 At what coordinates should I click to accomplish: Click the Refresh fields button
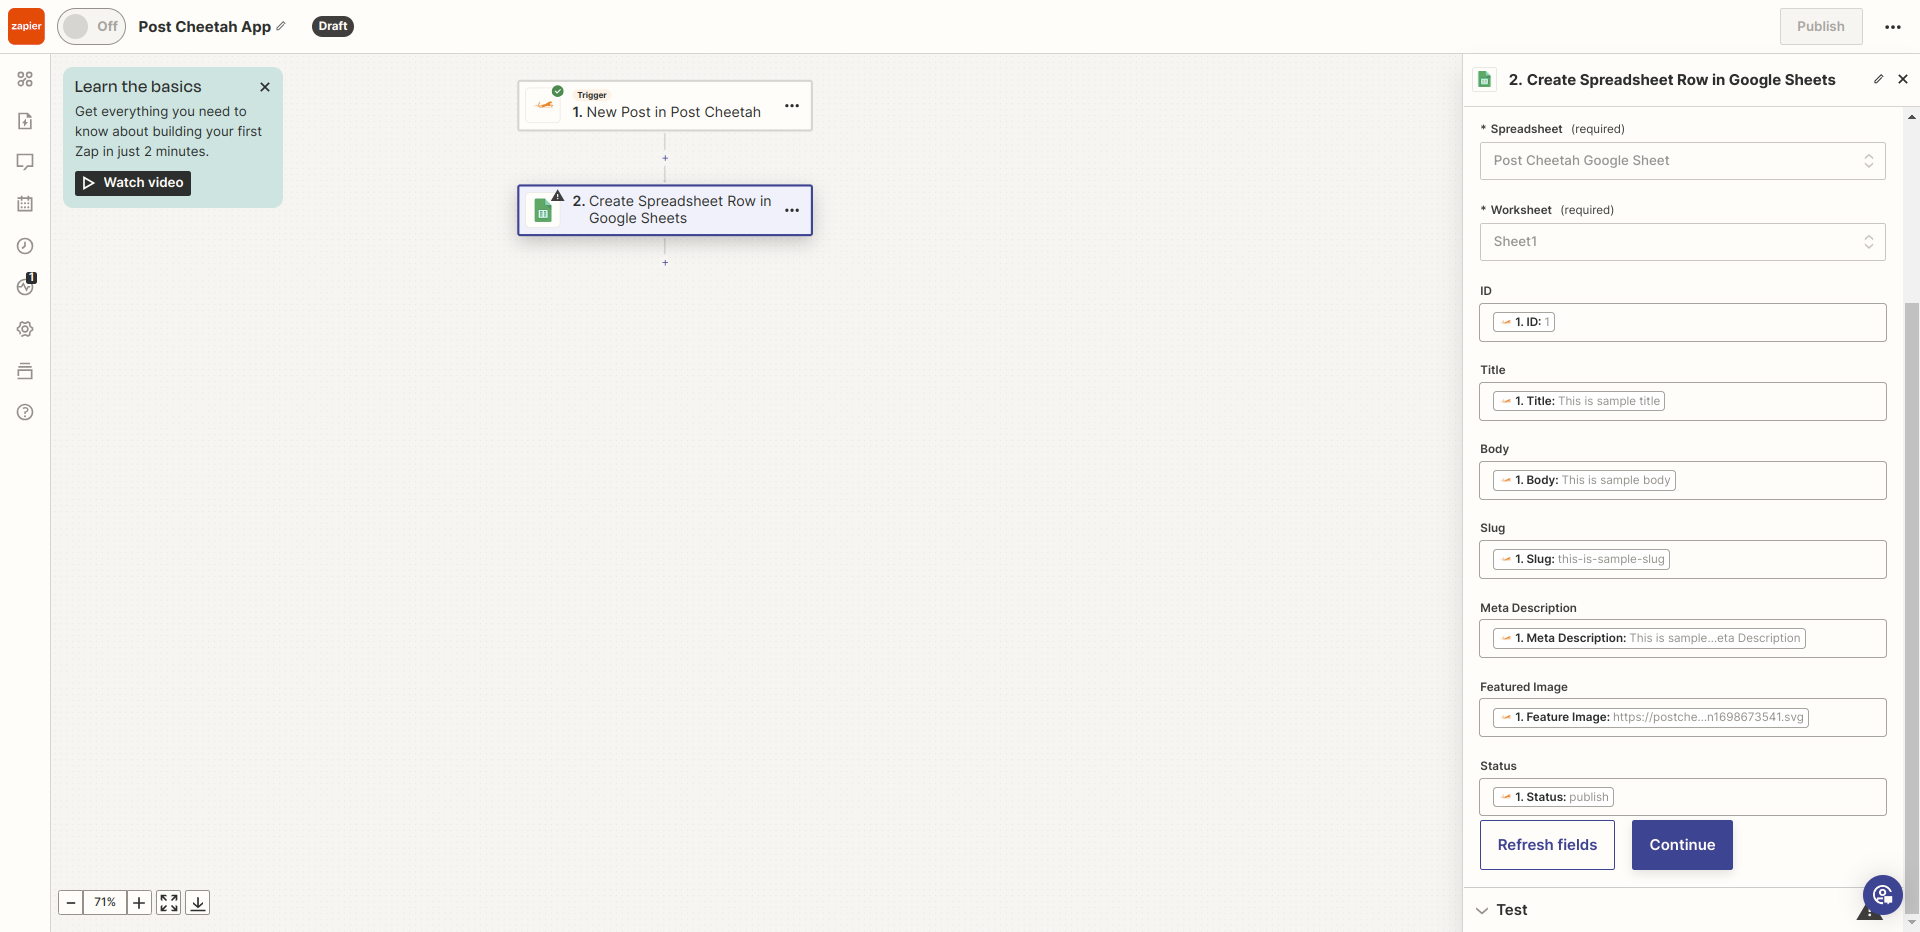click(1547, 845)
